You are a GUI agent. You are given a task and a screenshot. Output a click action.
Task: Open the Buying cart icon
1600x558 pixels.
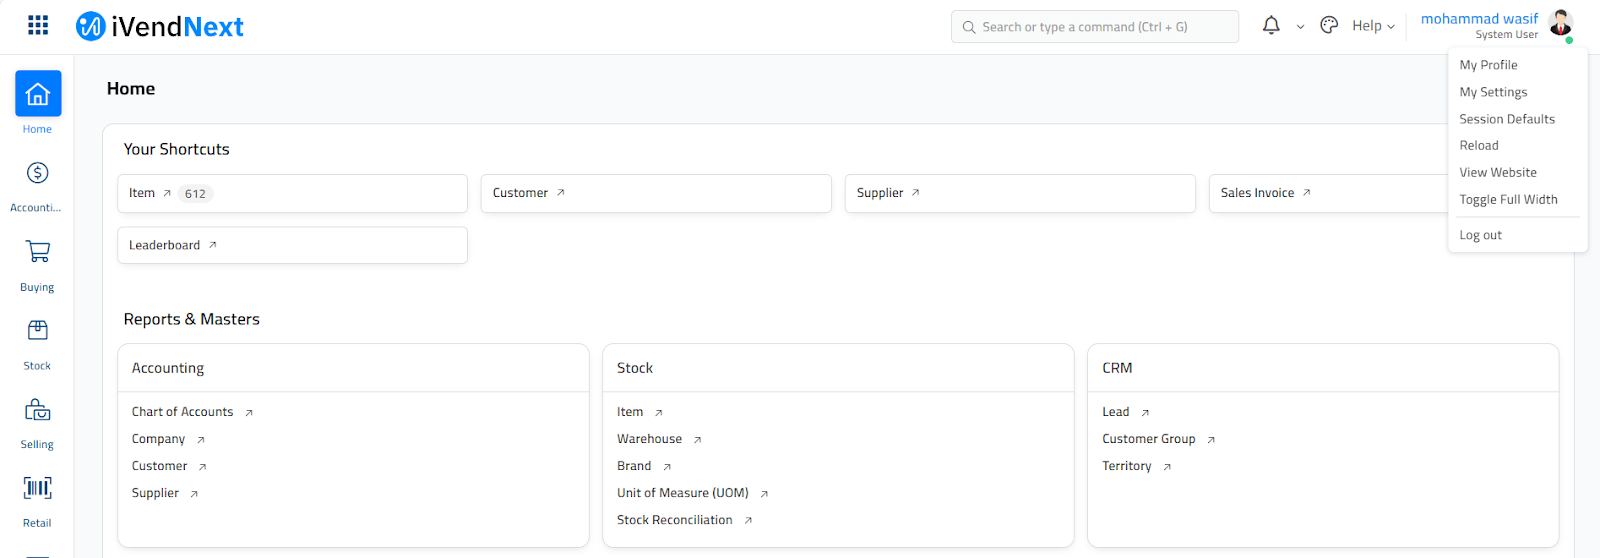point(38,252)
